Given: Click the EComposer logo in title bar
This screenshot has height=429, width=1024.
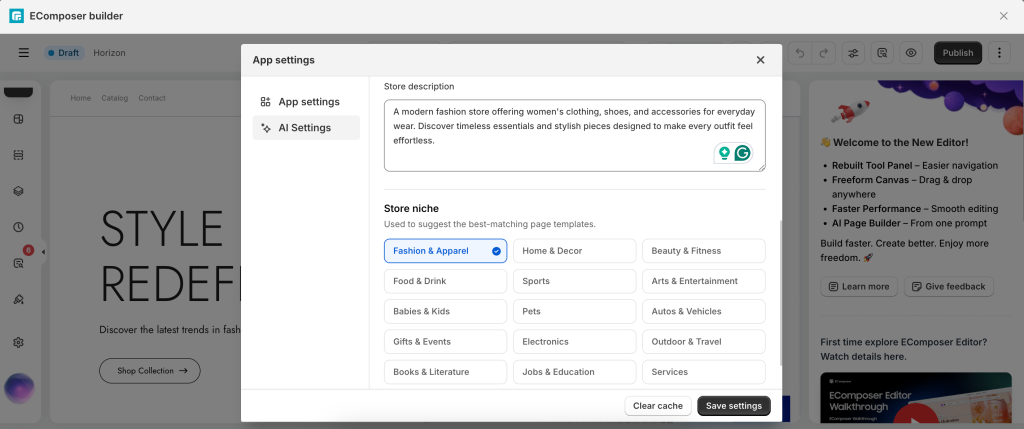Looking at the screenshot, I should click(x=16, y=16).
